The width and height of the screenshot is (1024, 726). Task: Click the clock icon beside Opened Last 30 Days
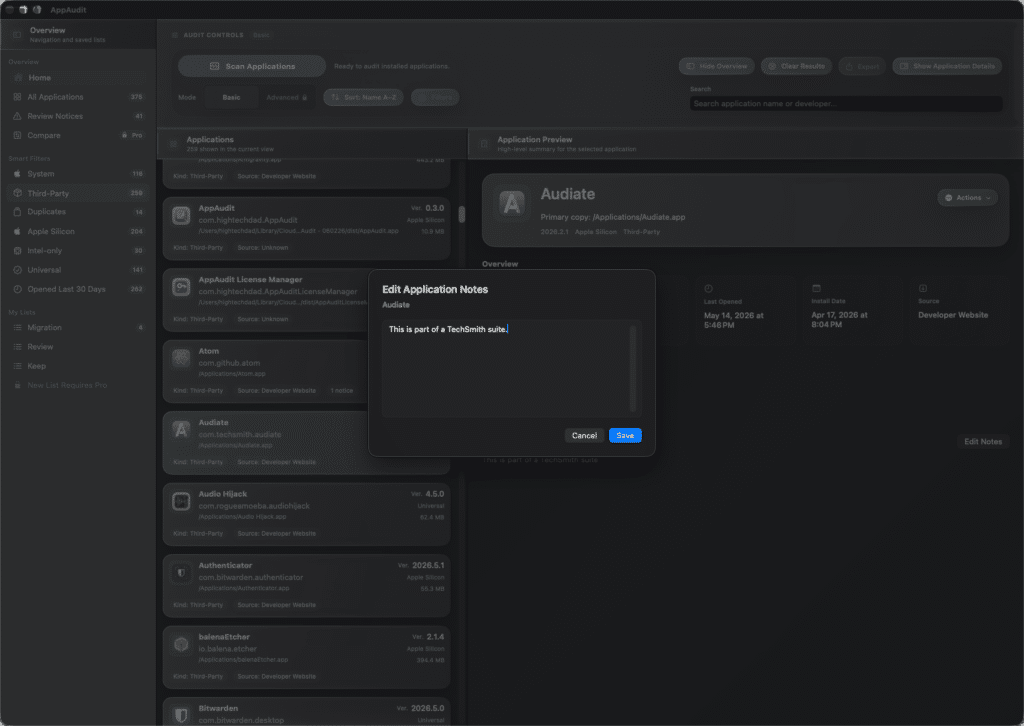click(x=18, y=289)
